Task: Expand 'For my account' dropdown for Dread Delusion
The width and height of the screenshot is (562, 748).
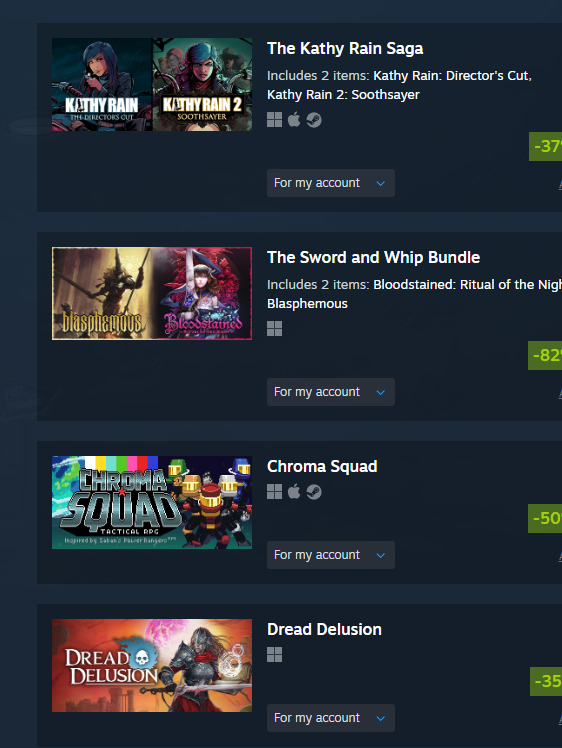Action: [x=331, y=718]
